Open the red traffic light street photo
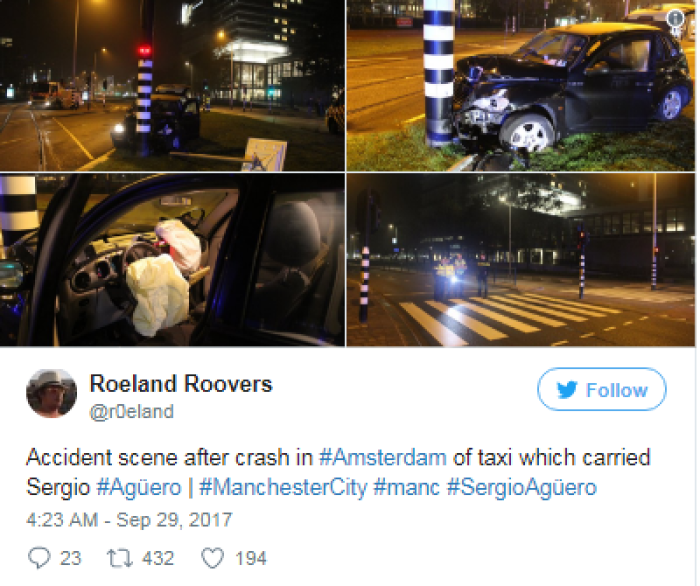This screenshot has height=586, width=700. coord(172,85)
